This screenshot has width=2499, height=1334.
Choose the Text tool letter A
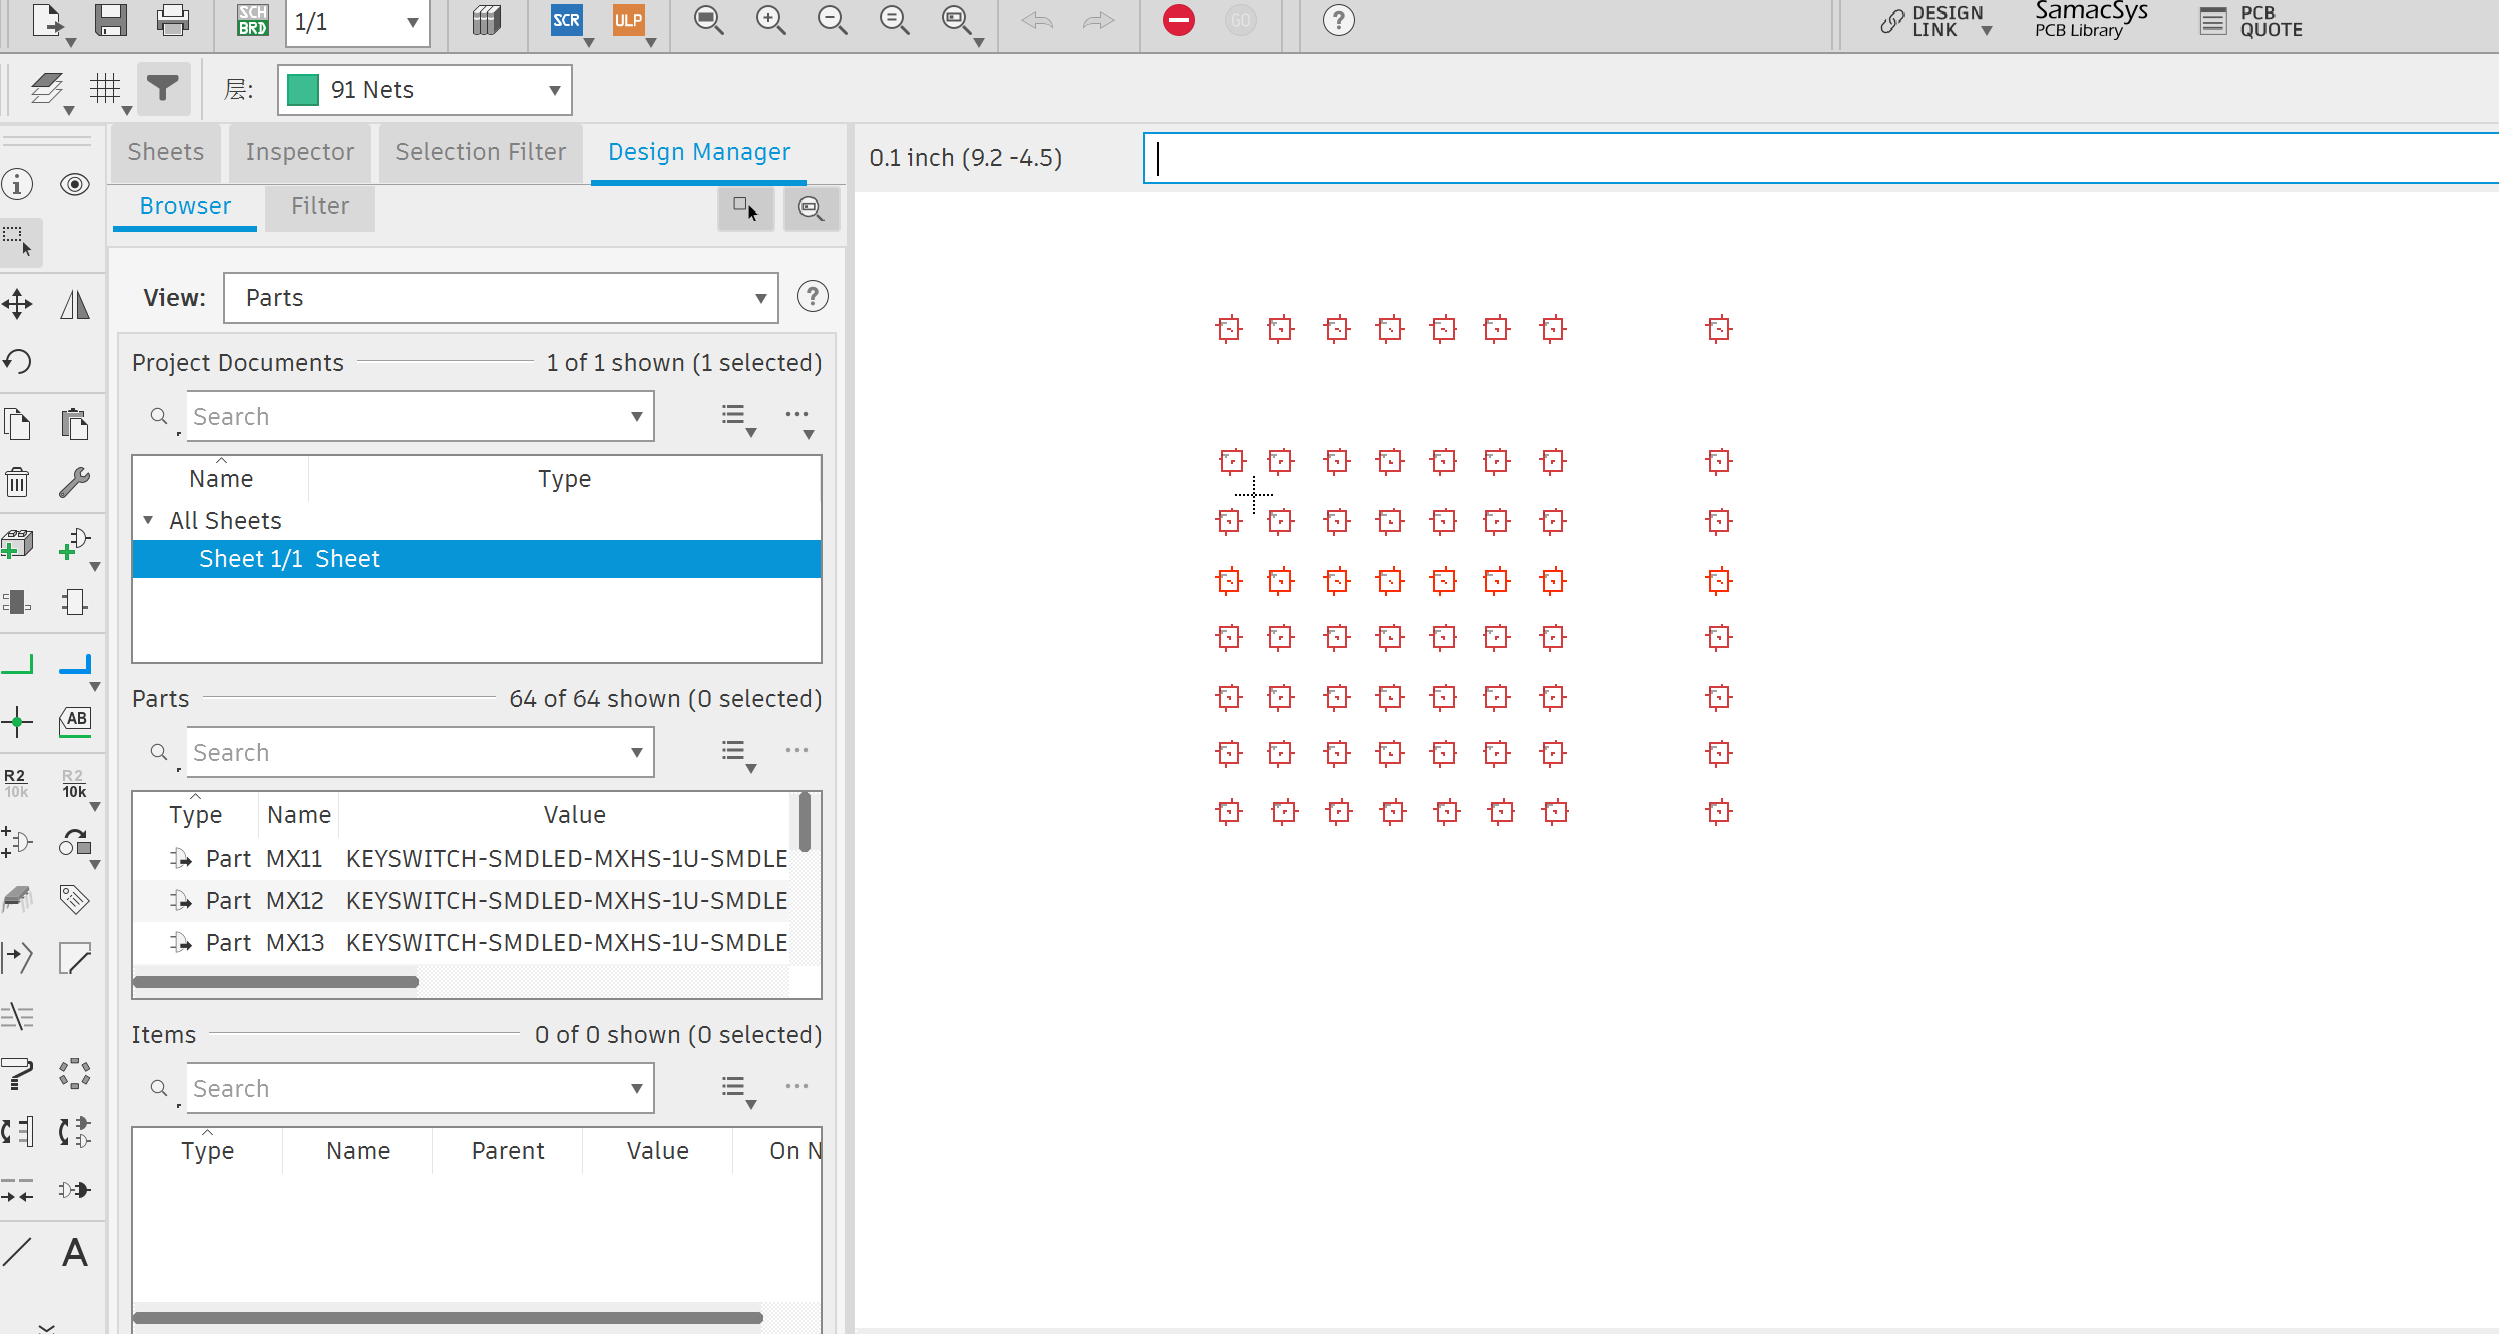tap(75, 1252)
